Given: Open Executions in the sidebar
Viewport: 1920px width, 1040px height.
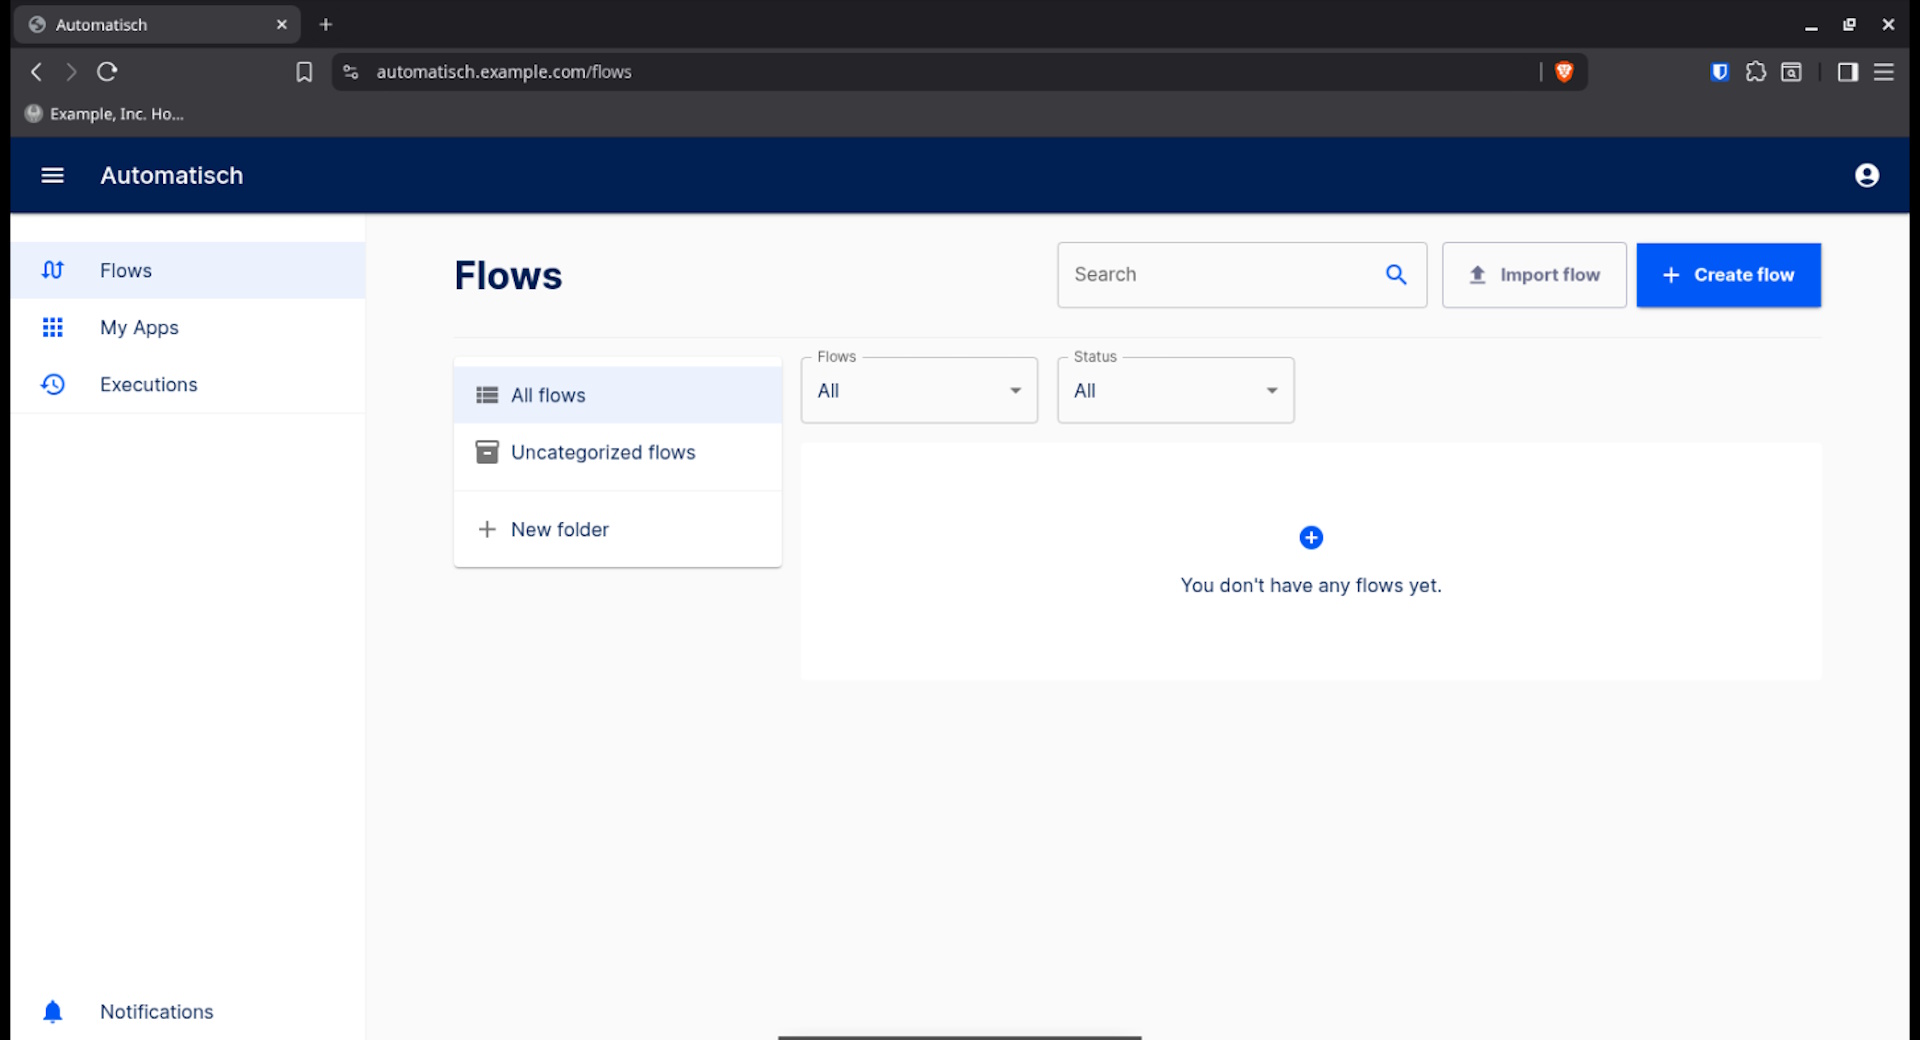Looking at the screenshot, I should coord(148,385).
